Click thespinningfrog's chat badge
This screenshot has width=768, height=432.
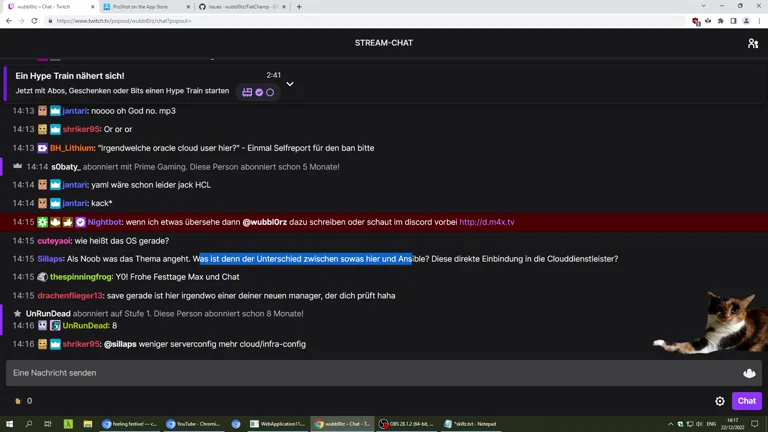coord(43,277)
